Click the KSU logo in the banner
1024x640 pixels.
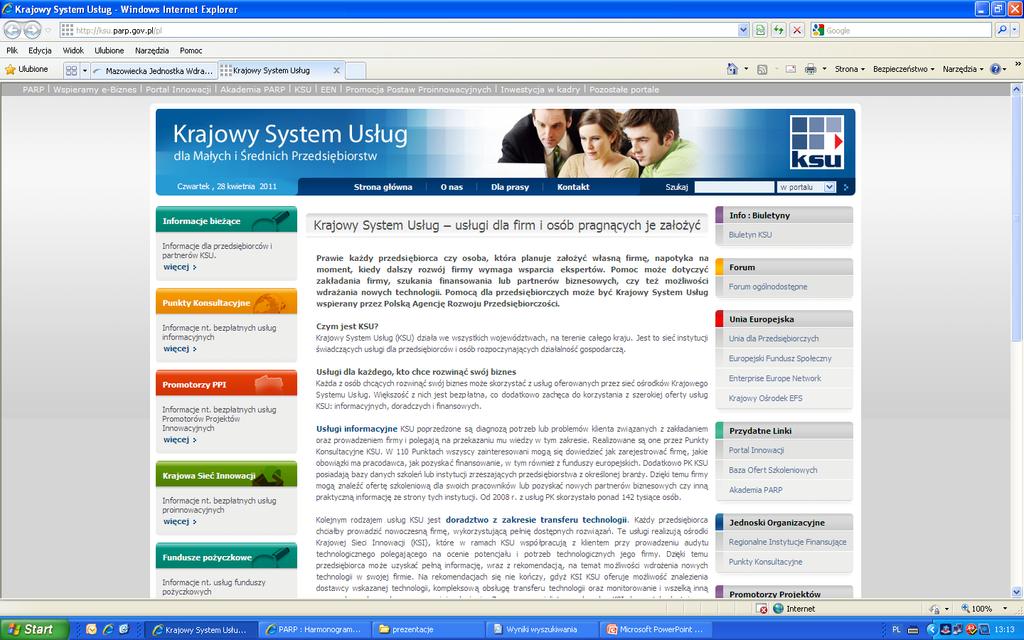pyautogui.click(x=816, y=142)
